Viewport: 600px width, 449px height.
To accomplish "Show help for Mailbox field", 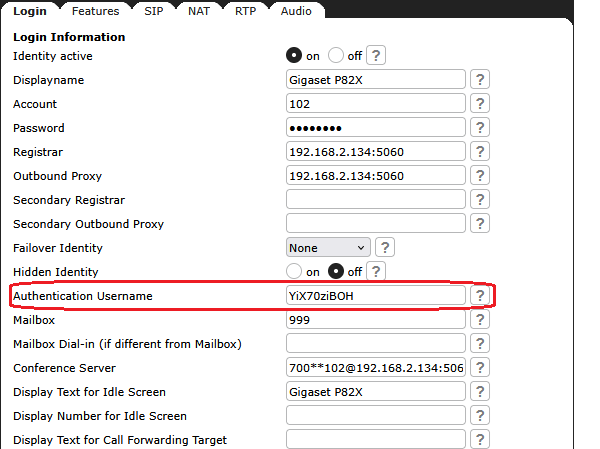I will click(x=480, y=320).
